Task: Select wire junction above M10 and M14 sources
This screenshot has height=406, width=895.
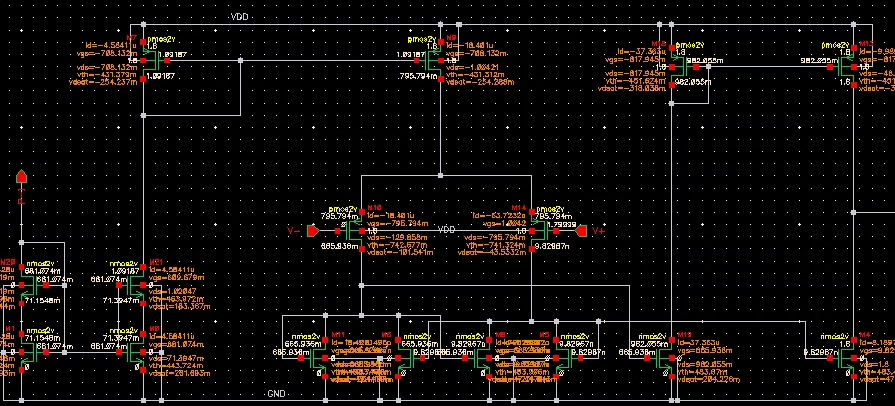Action: (440, 175)
